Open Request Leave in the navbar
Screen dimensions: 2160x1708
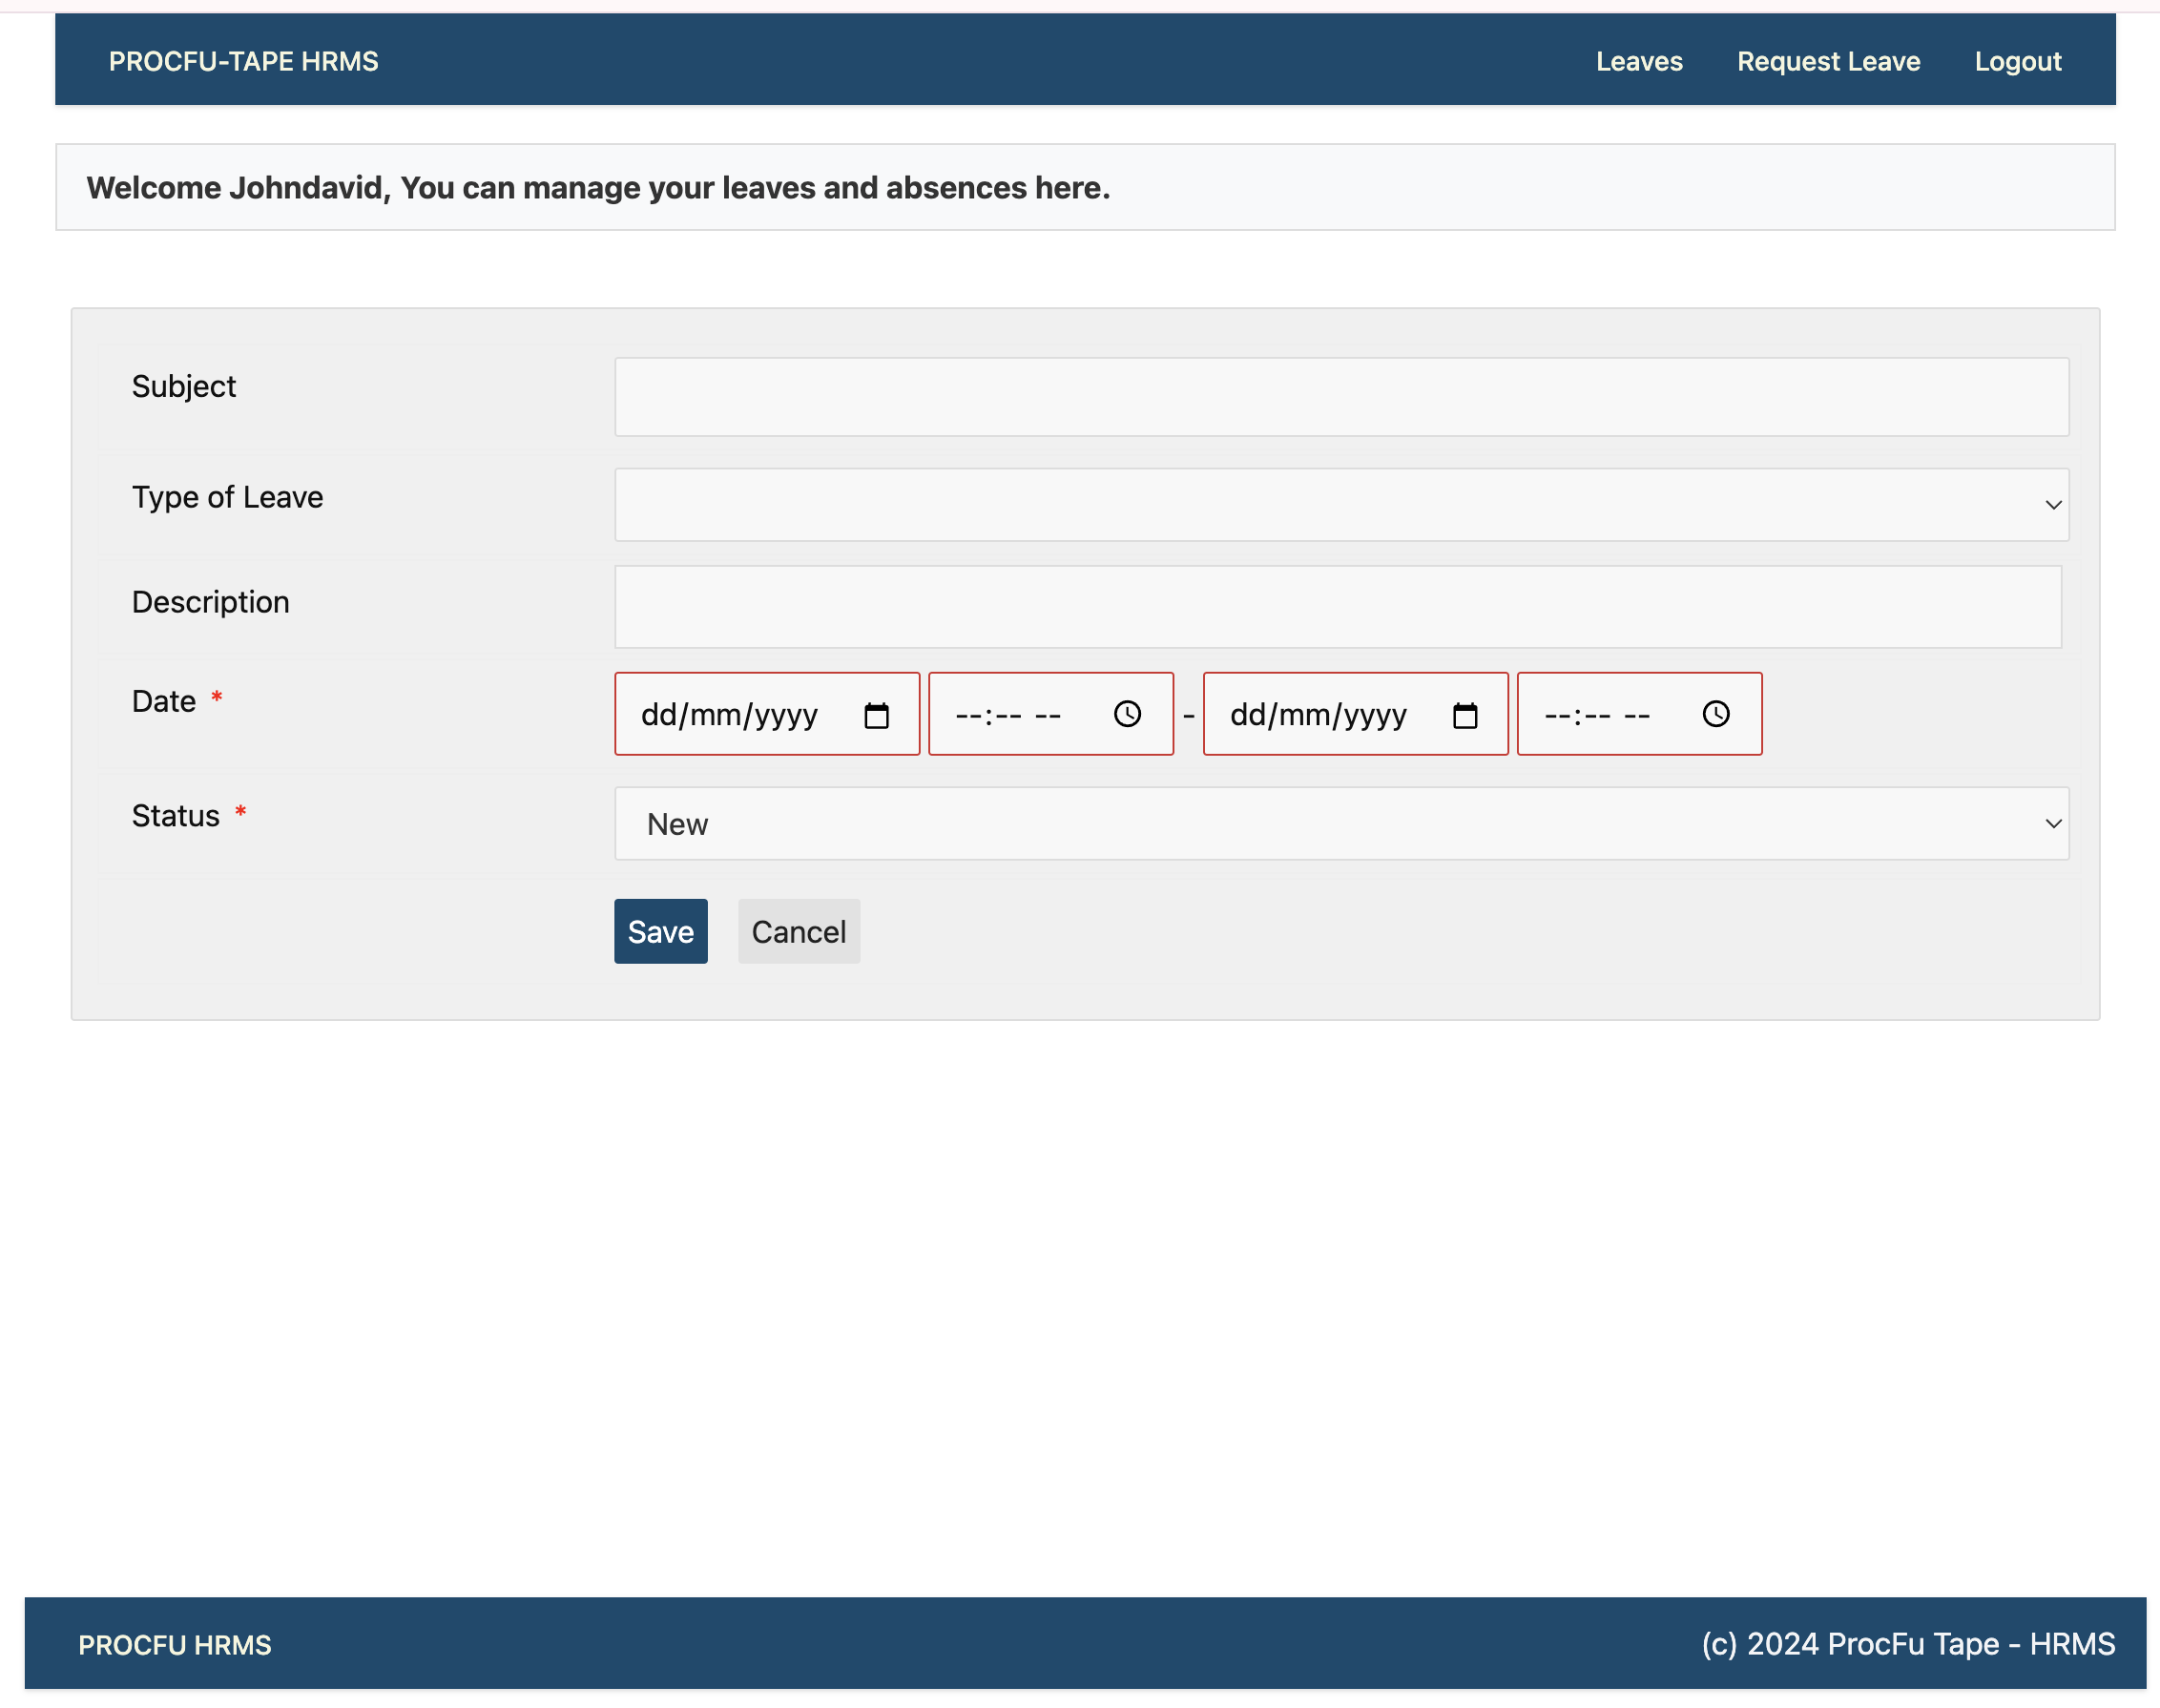1828,61
